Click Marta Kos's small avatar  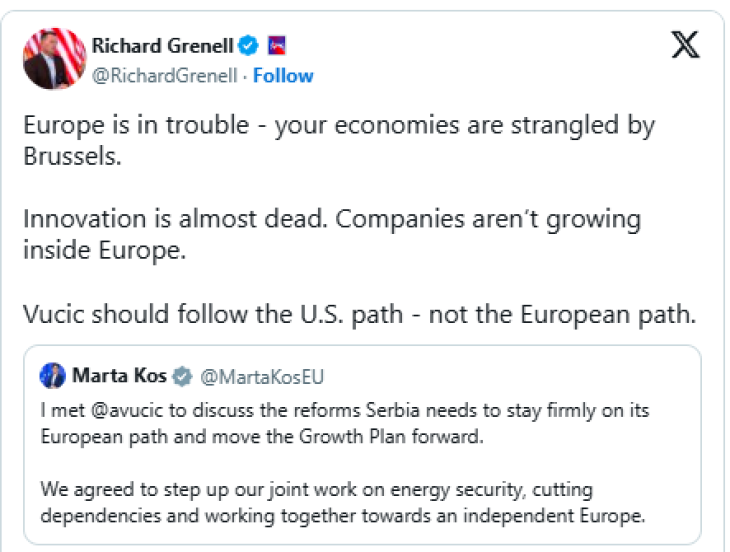click(52, 377)
